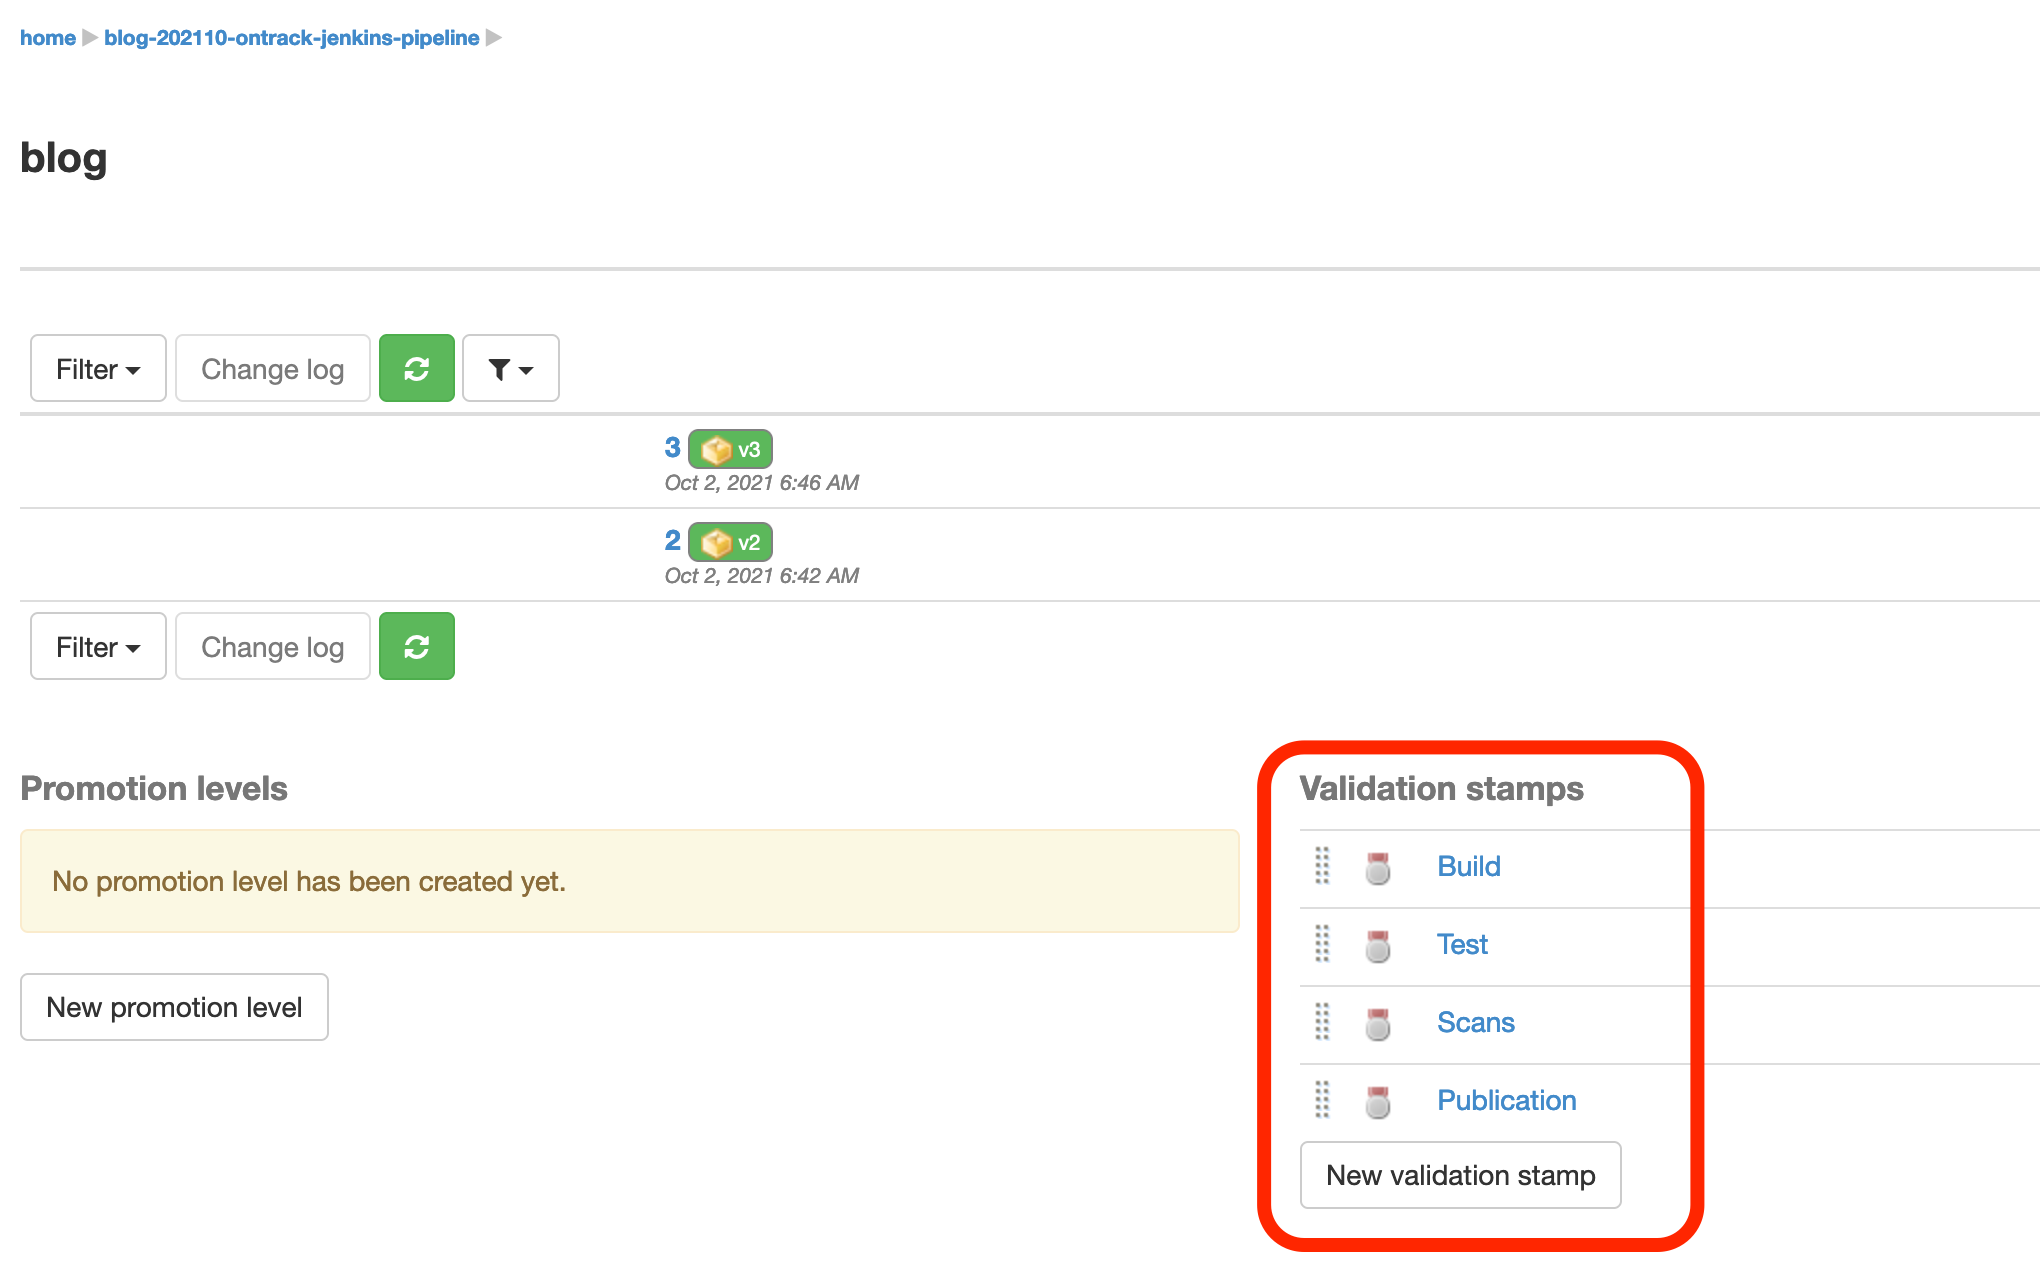Expand the funnel filter dropdown

click(510, 369)
